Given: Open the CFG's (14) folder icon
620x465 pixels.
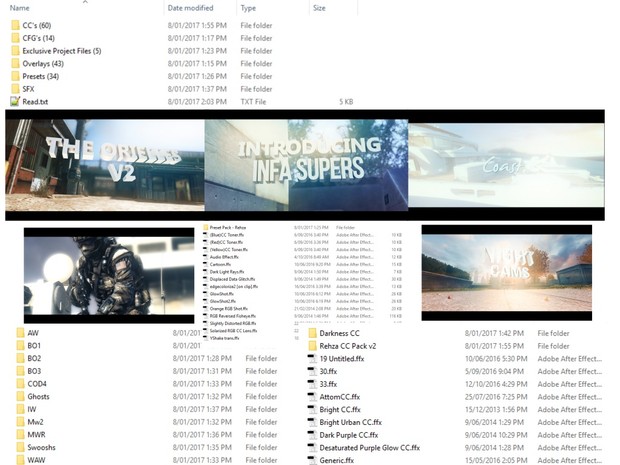Looking at the screenshot, I should (x=15, y=38).
